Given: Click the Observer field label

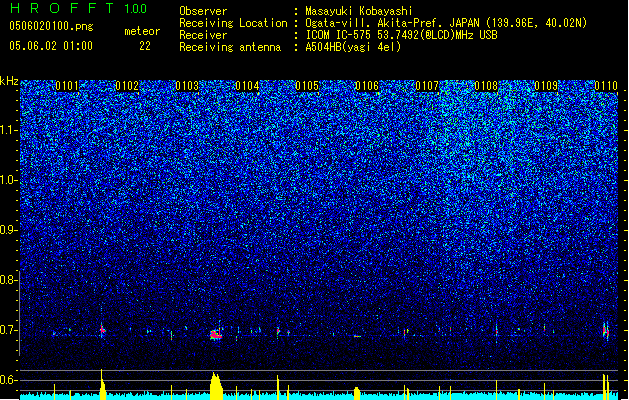Looking at the screenshot, I should coord(203,11).
